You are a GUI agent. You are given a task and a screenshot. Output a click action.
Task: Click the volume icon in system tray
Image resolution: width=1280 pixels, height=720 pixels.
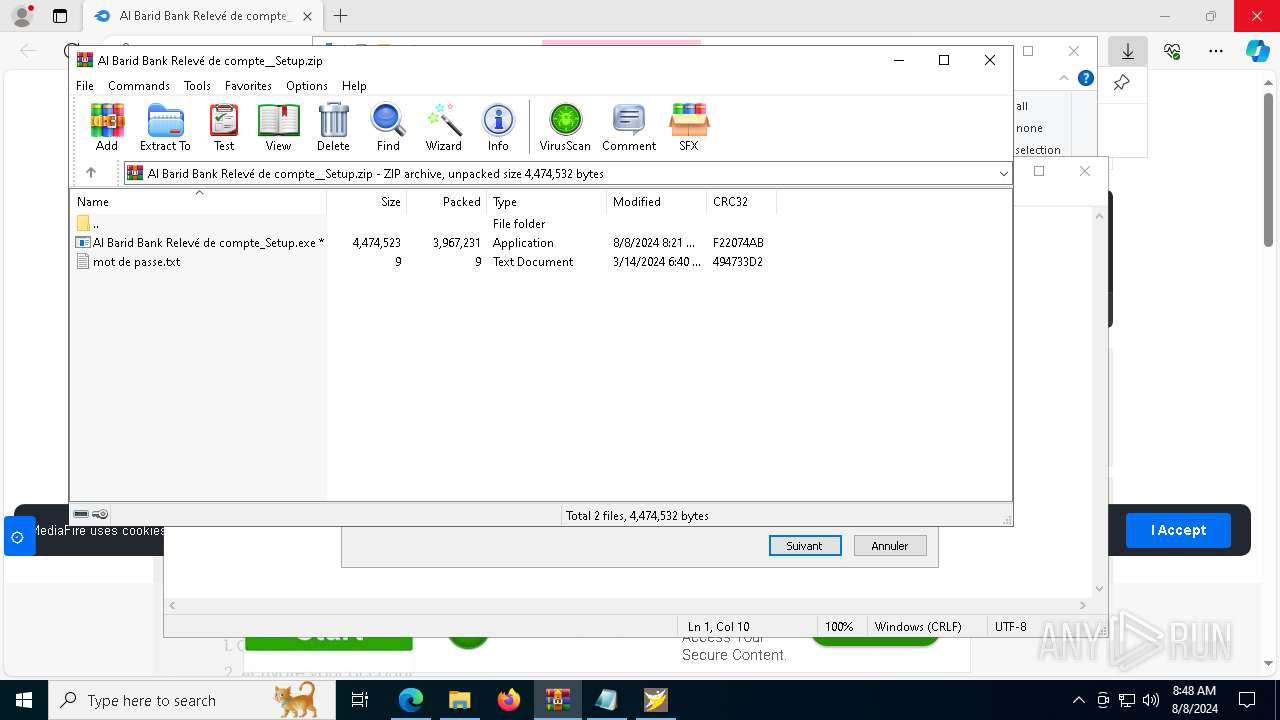point(1151,700)
